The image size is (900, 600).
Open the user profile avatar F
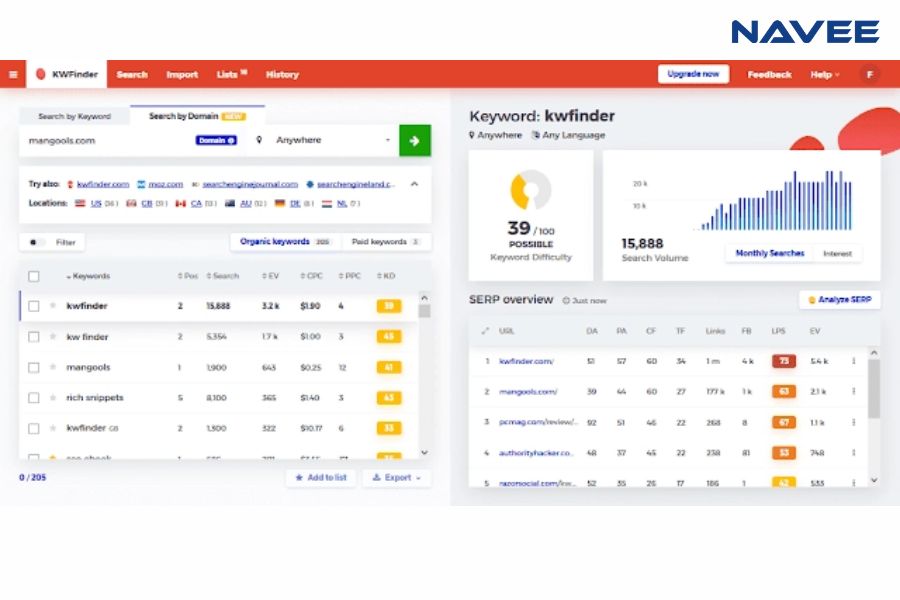click(x=870, y=75)
